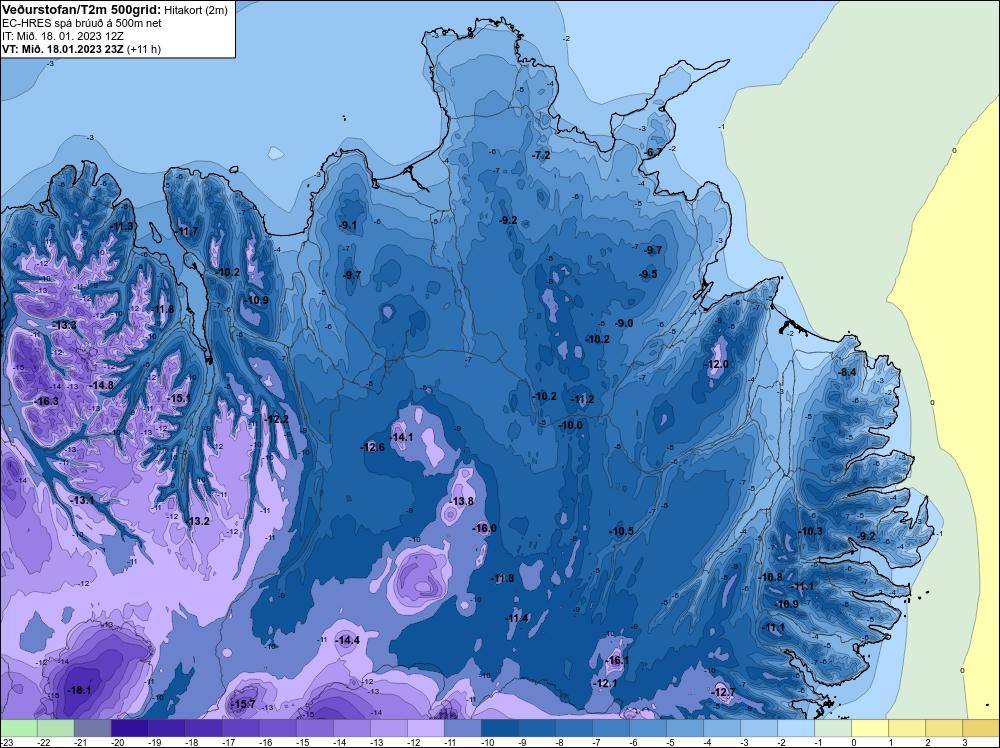Click the -15.1 temperature label
This screenshot has width=1000, height=748.
coord(179,398)
